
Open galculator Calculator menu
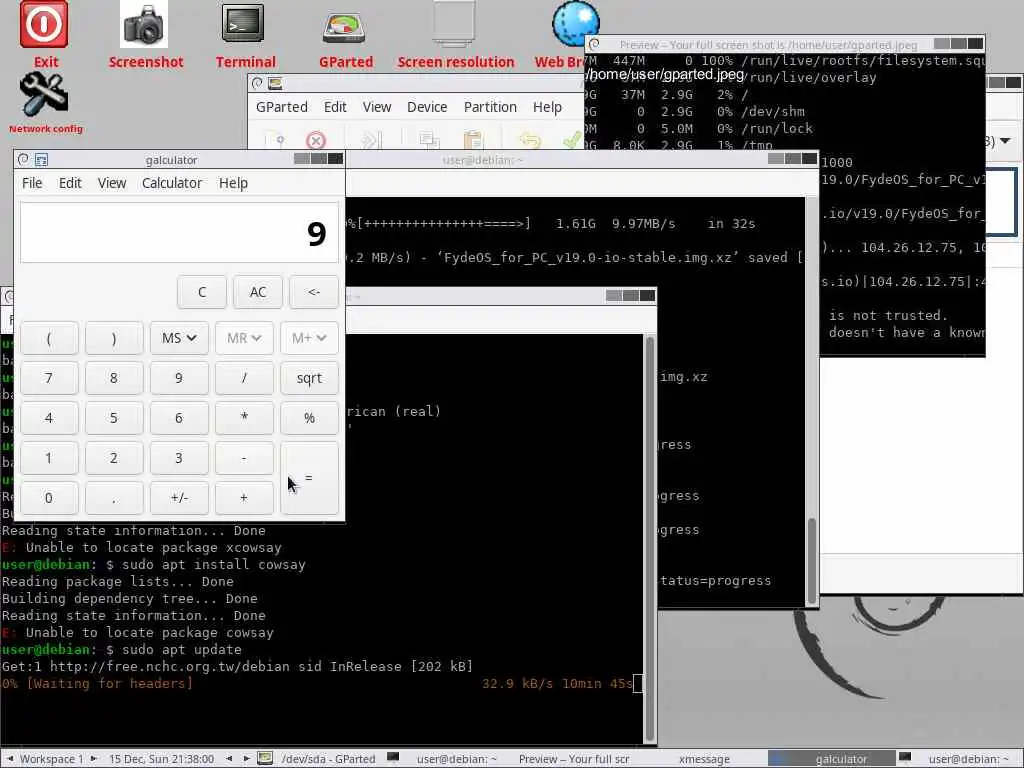point(172,183)
